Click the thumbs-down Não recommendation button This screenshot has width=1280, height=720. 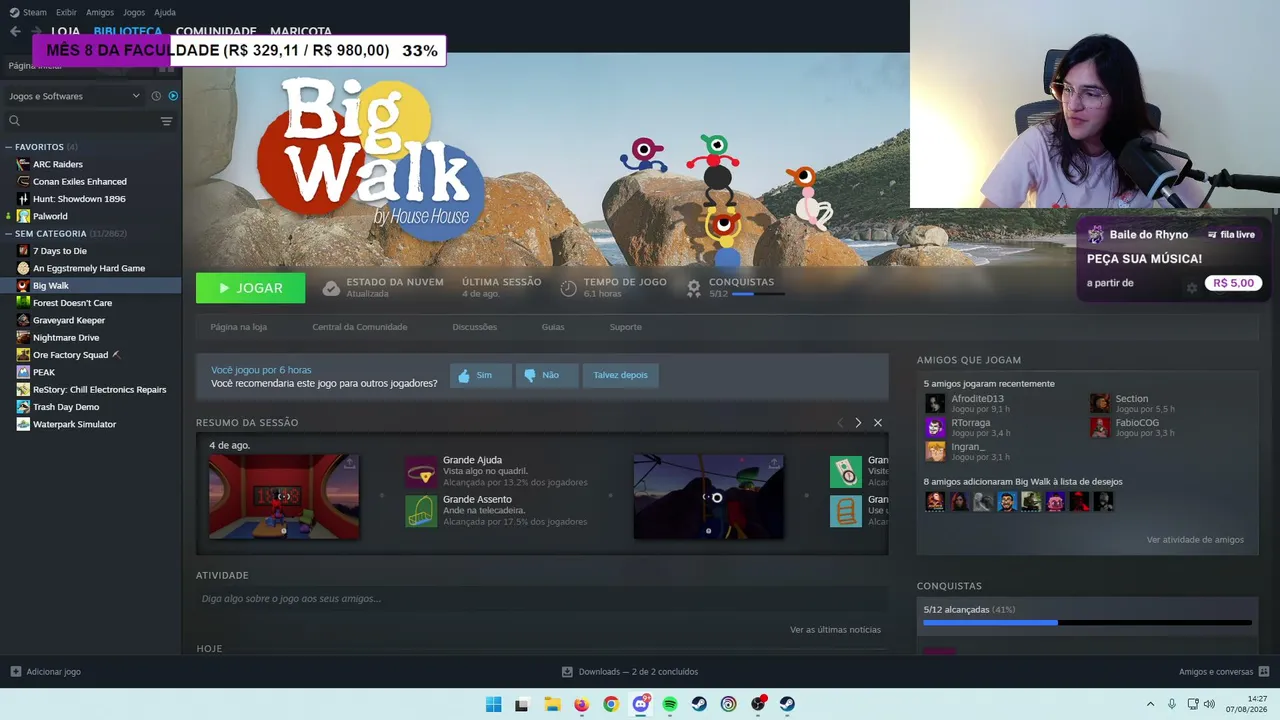pyautogui.click(x=547, y=375)
